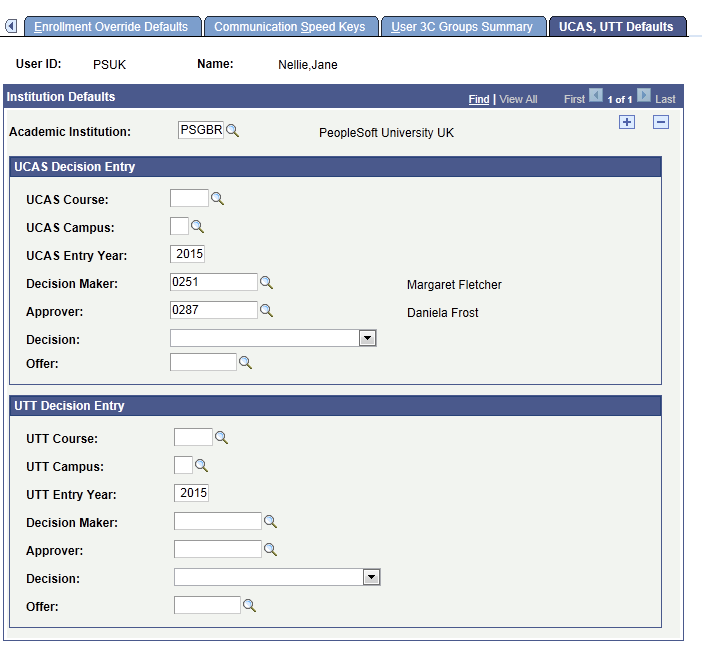Focus UCAS Approver field 0287
702x649 pixels.
coord(214,310)
